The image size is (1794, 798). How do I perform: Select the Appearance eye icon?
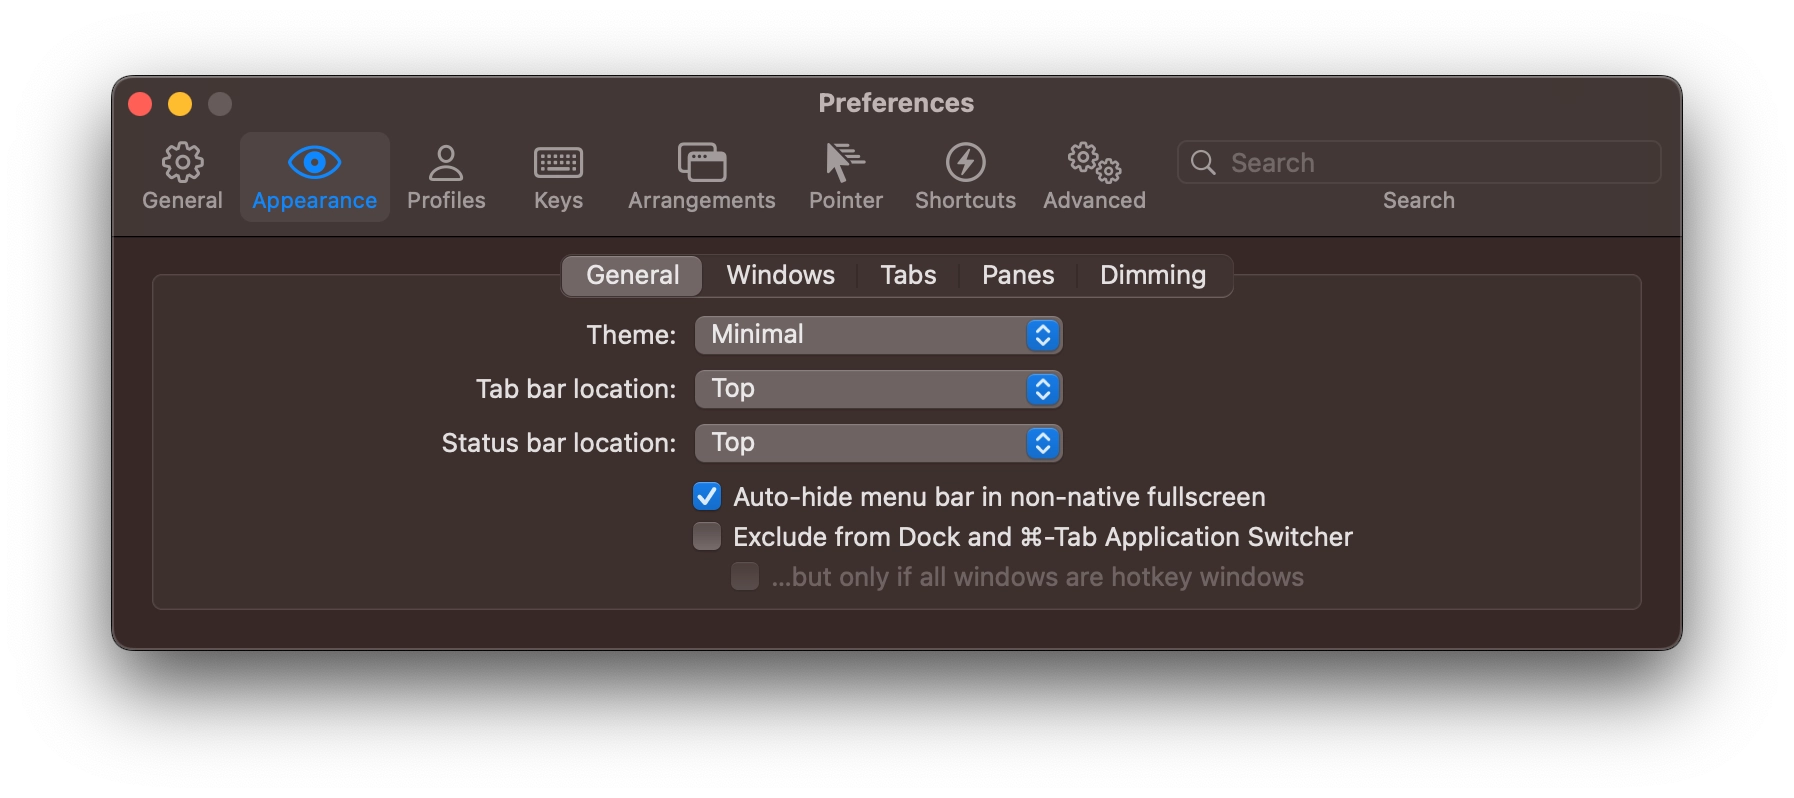314,162
